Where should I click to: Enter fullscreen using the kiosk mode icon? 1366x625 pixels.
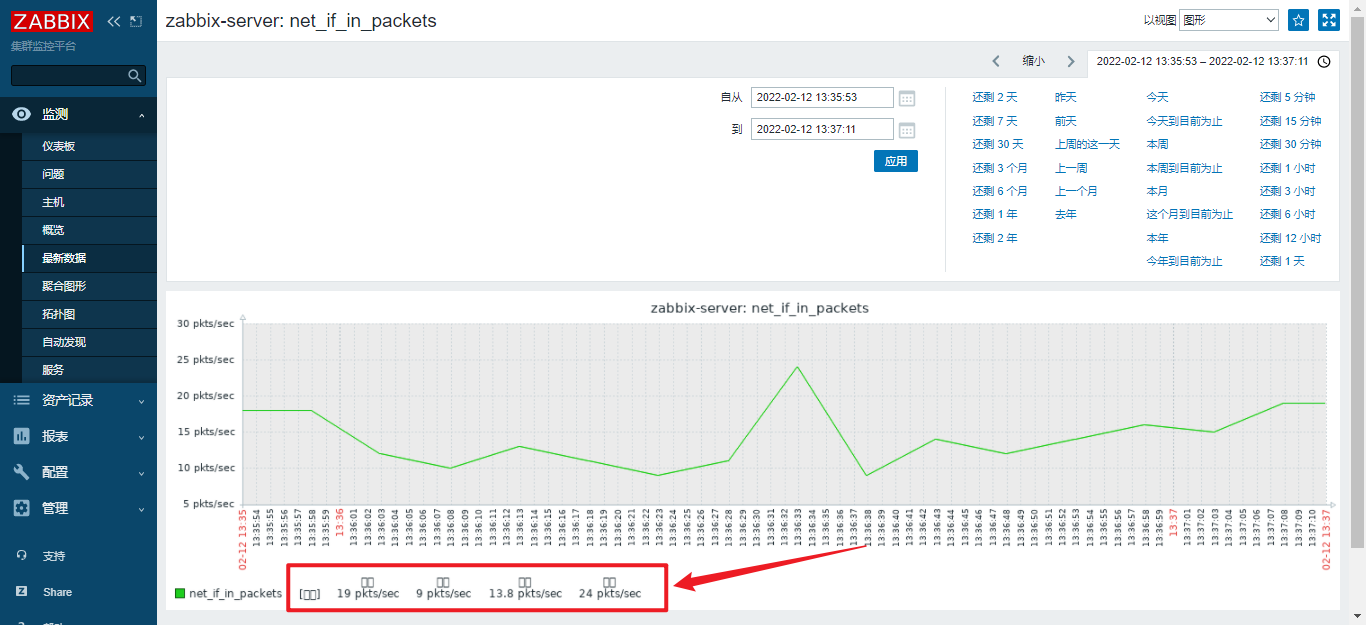click(x=1328, y=20)
